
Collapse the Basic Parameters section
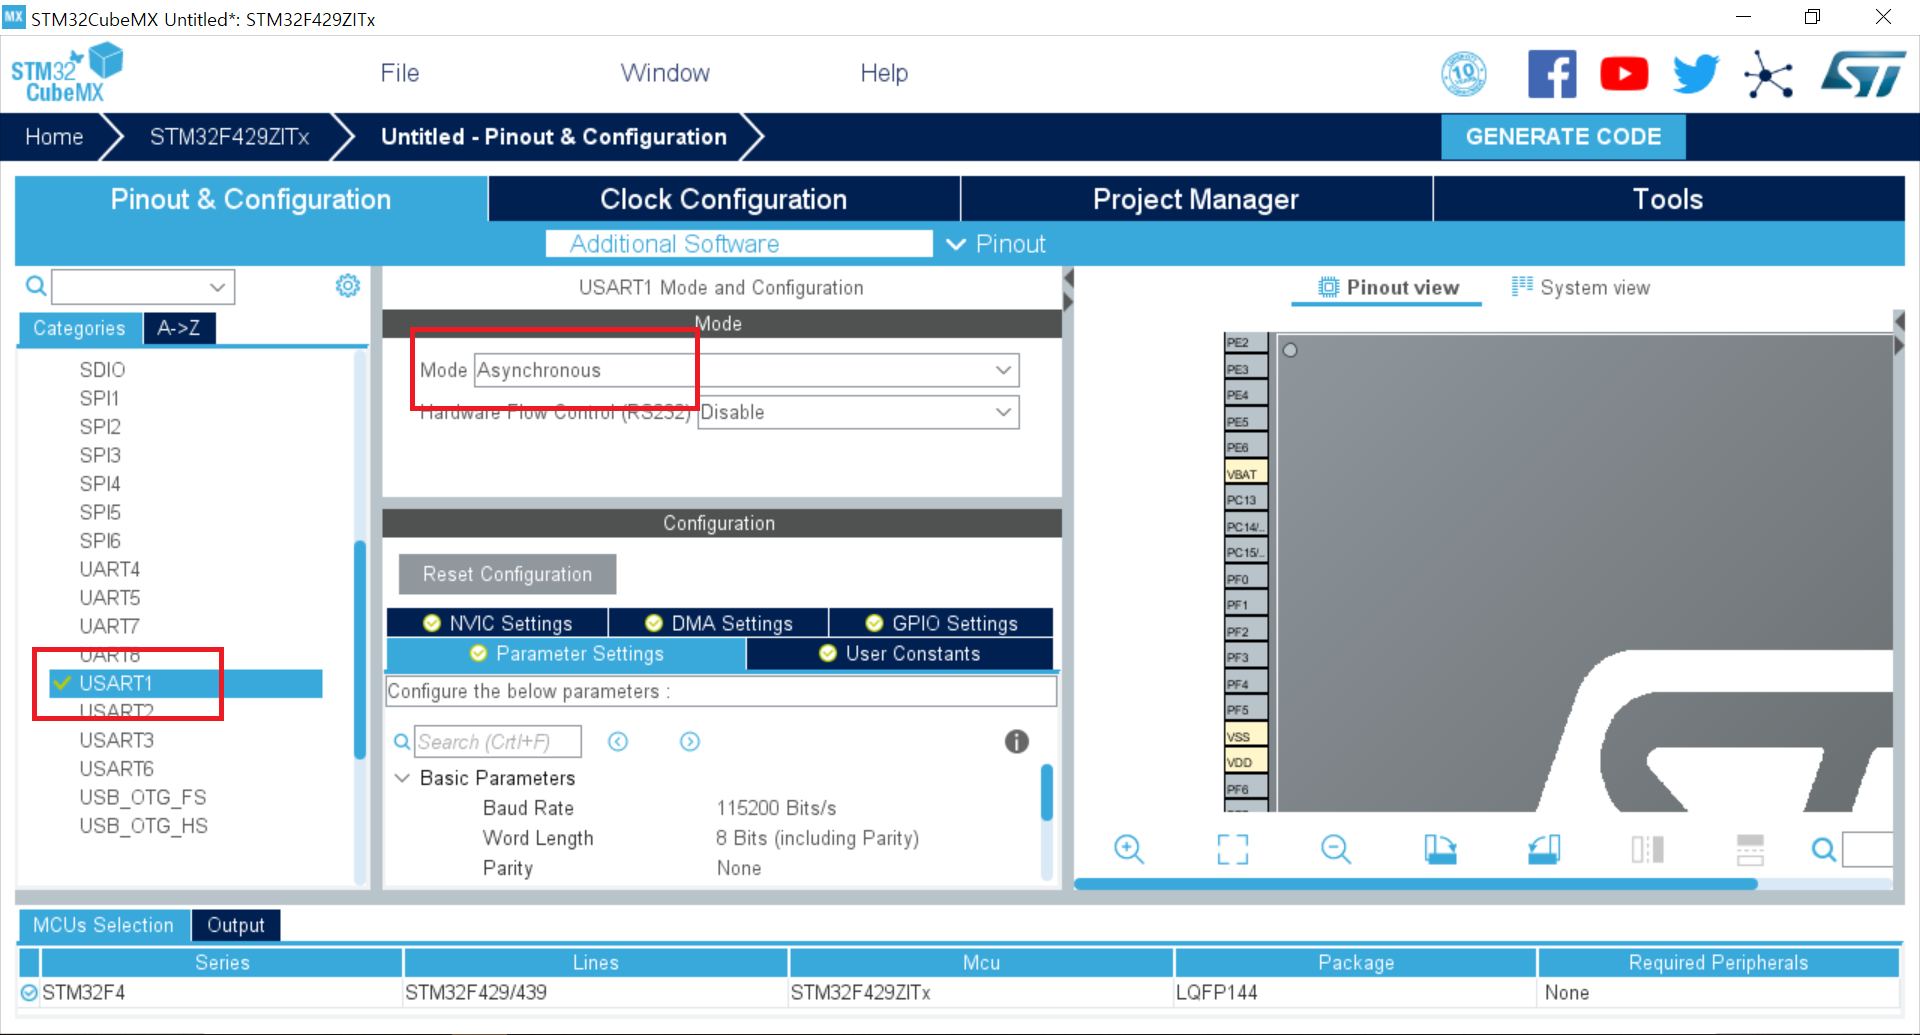point(402,778)
